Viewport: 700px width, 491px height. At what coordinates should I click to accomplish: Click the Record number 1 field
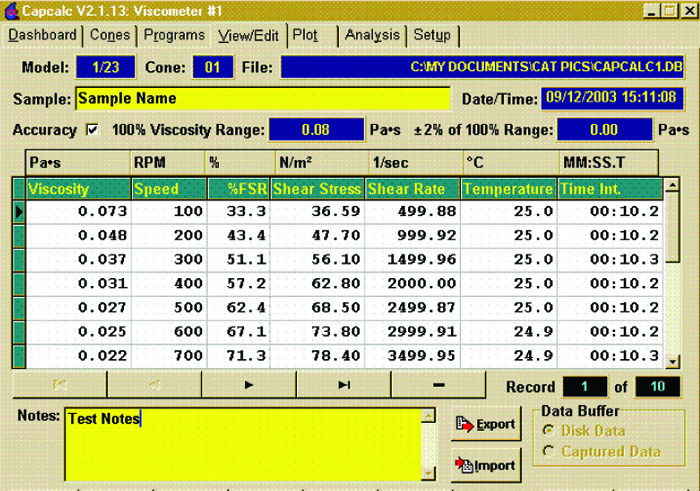tap(585, 387)
